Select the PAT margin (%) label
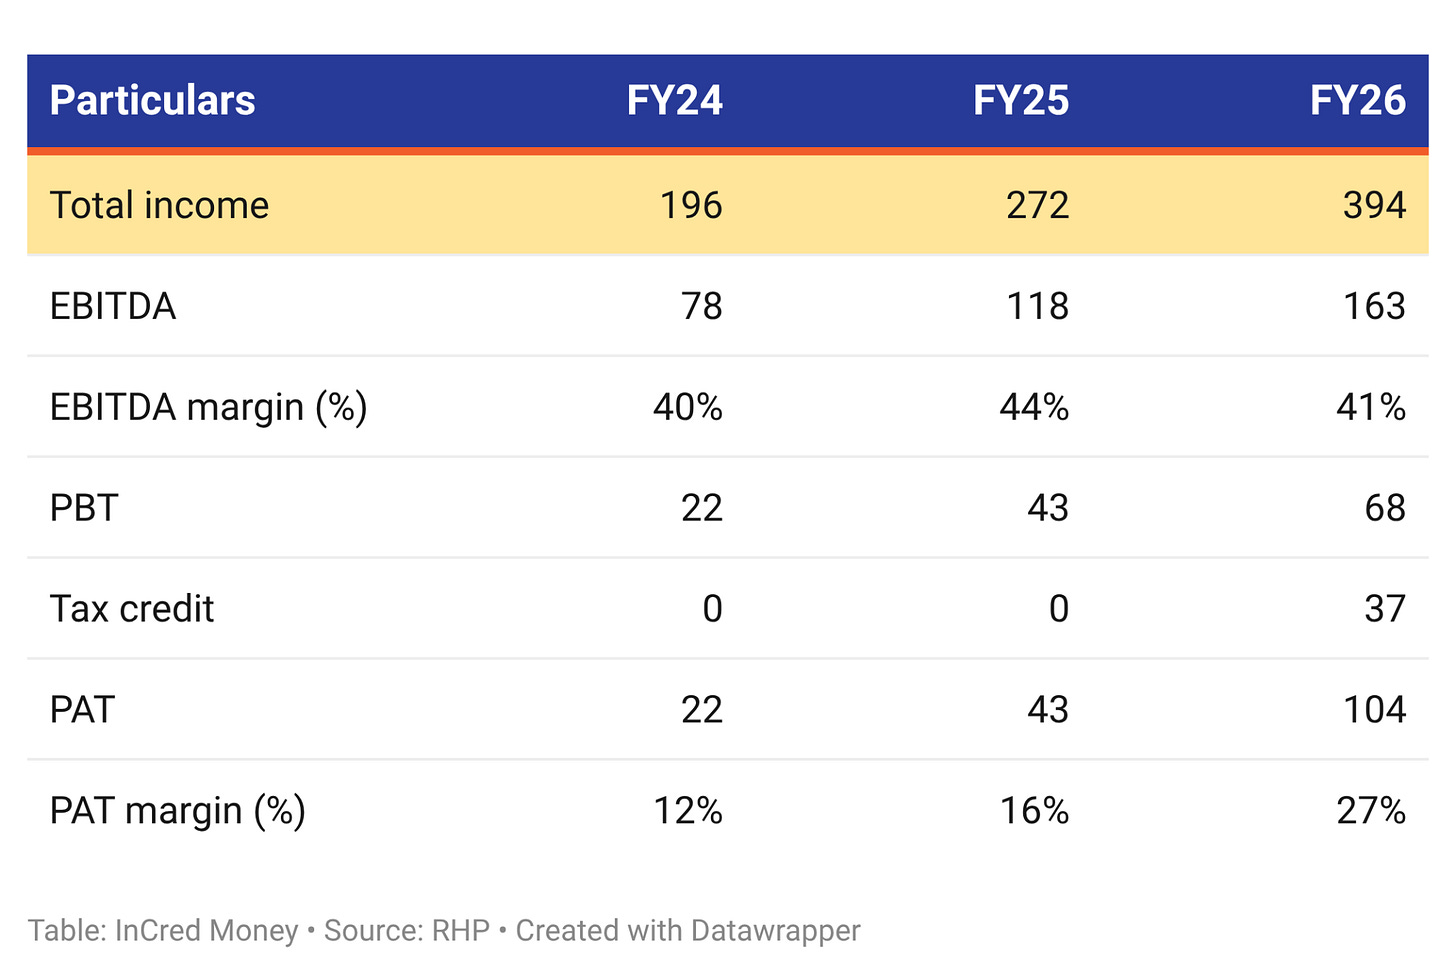This screenshot has height=976, width=1456. pos(178,811)
